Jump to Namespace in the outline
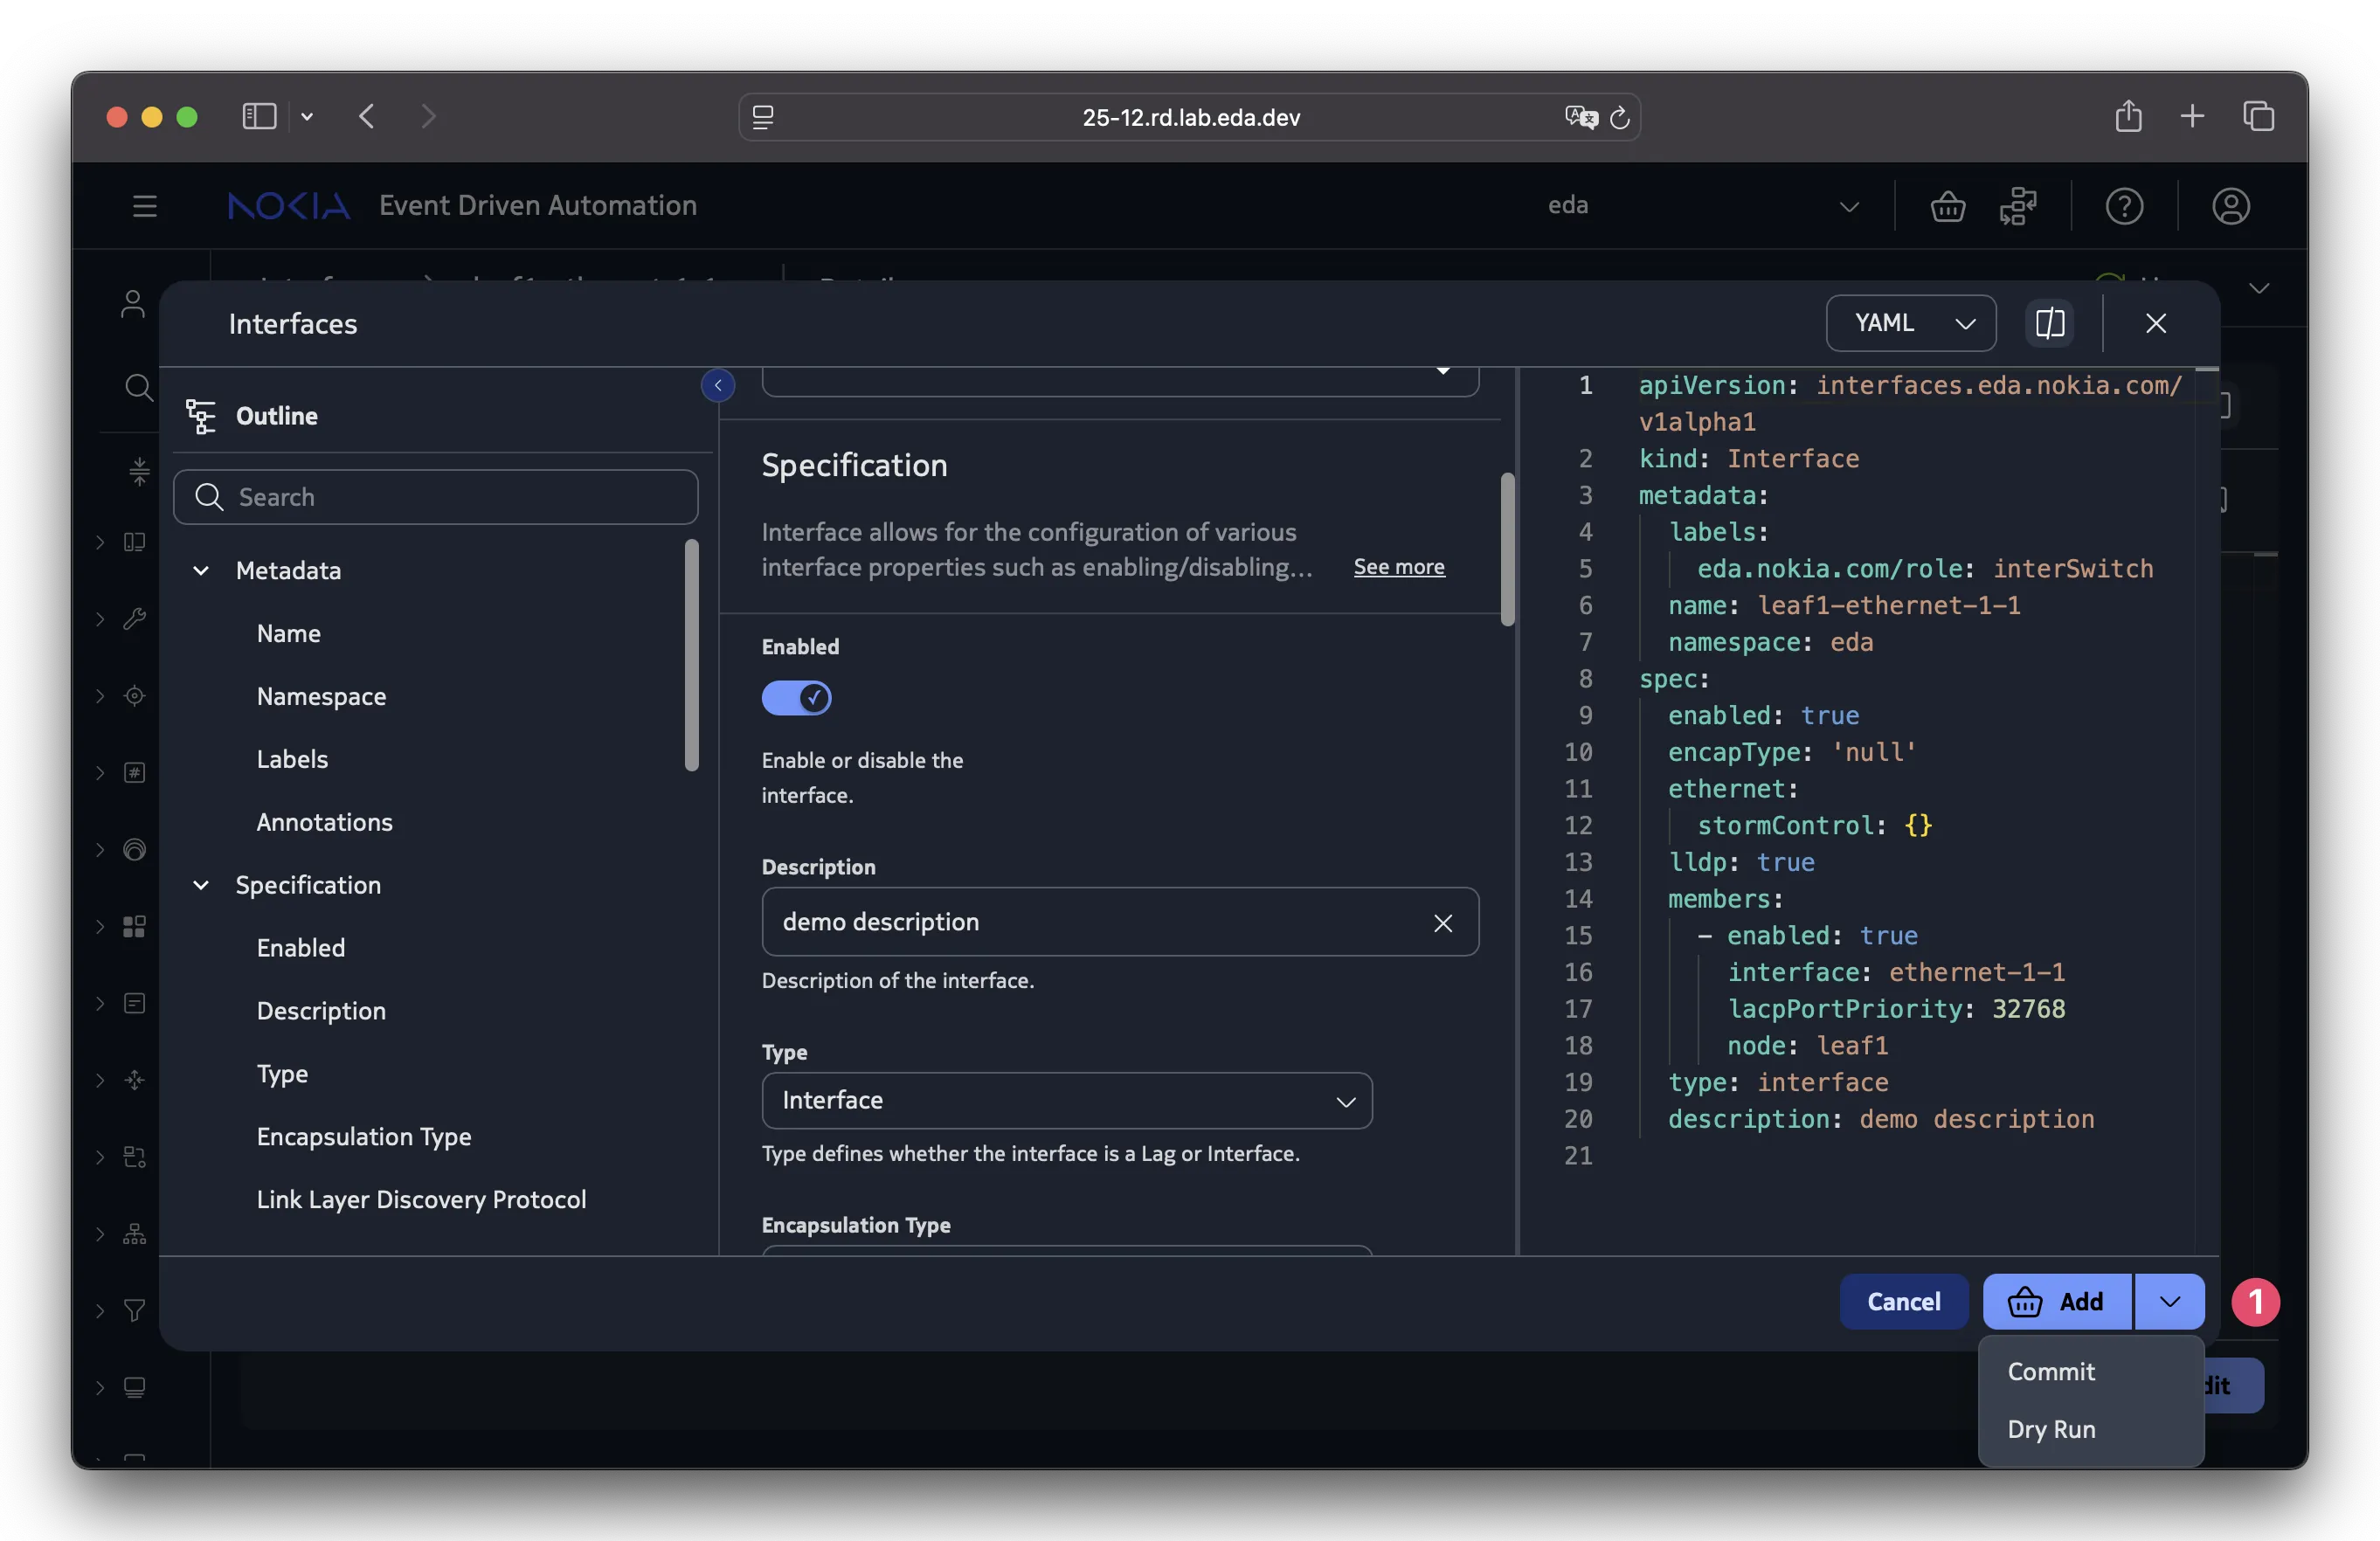This screenshot has width=2380, height=1541. point(321,696)
